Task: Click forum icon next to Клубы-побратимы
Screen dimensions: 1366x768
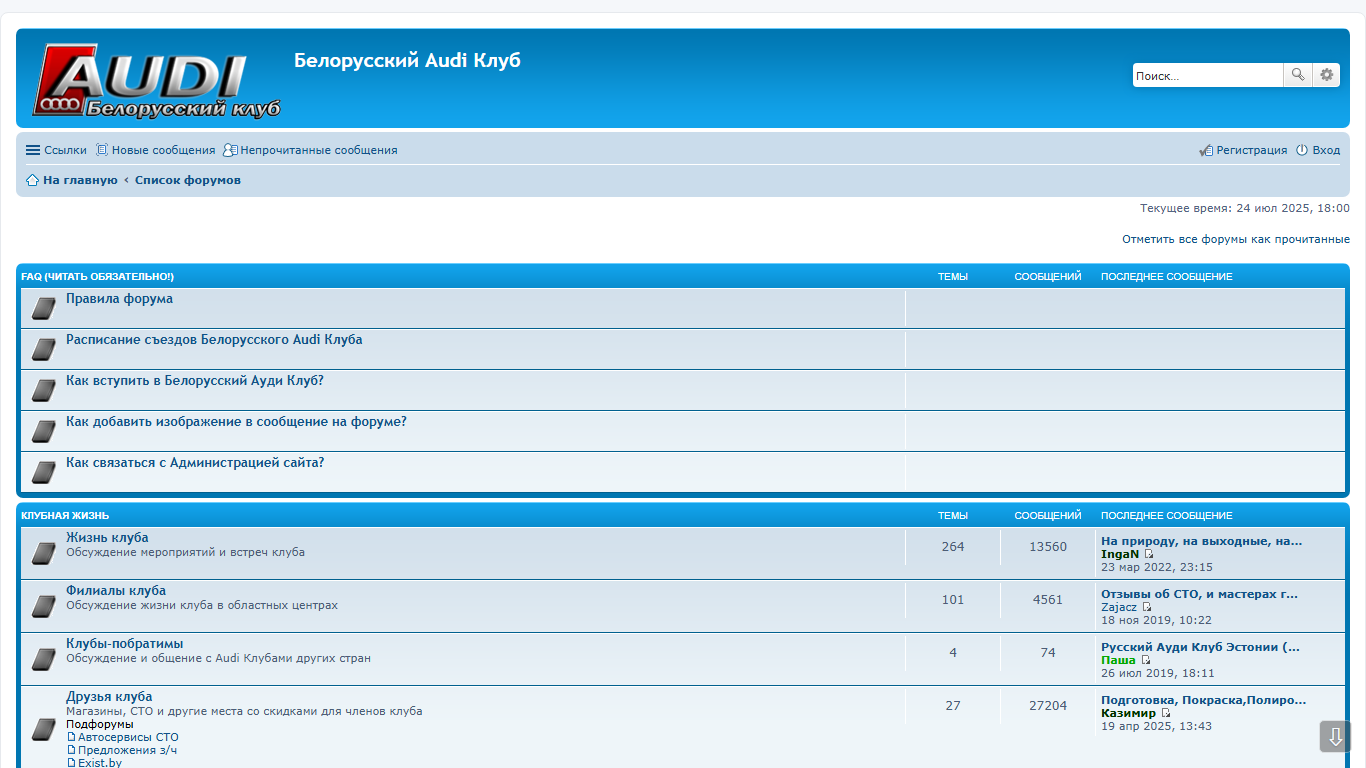Action: [x=43, y=659]
